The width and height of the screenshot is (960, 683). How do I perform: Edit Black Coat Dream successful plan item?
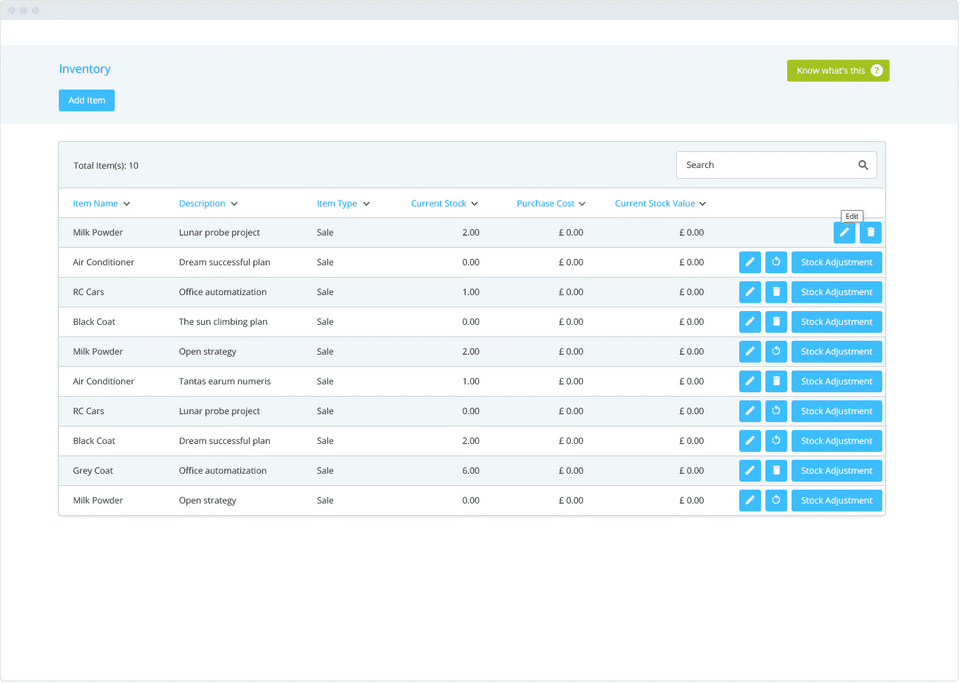(x=750, y=441)
